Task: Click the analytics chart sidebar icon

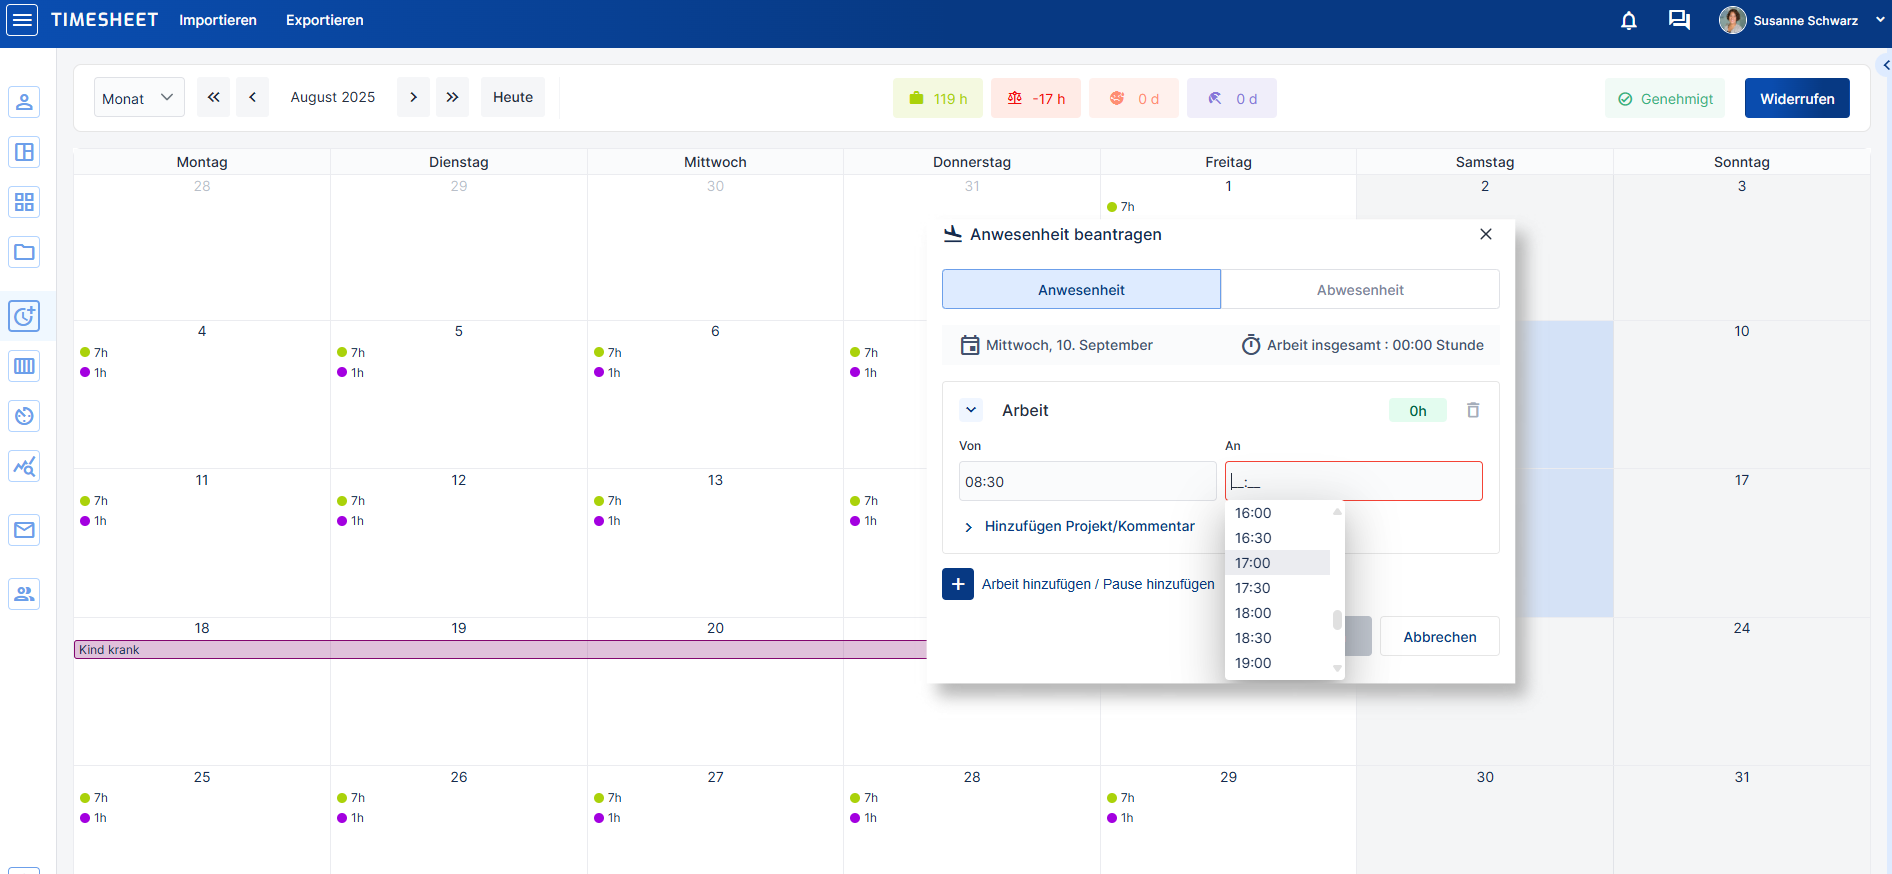Action: coord(24,466)
